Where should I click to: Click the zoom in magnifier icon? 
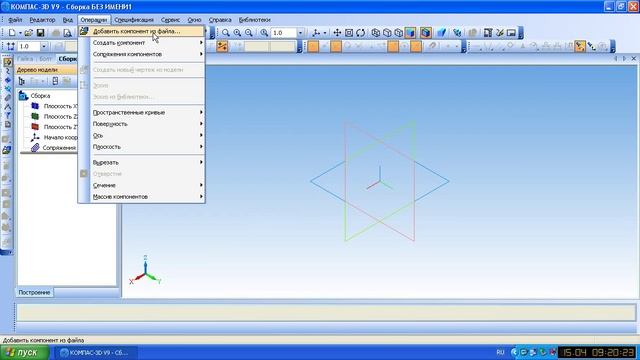click(x=237, y=33)
